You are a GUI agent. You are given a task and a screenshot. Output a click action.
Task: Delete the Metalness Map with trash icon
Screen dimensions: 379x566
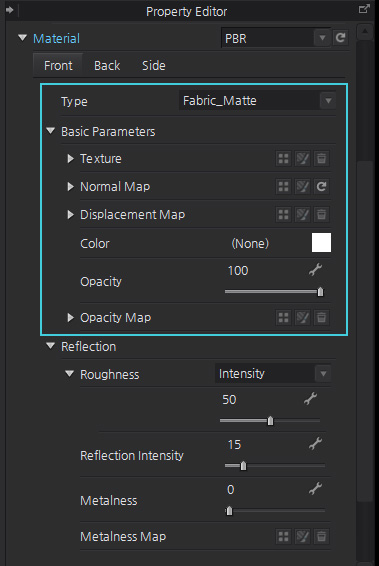(x=321, y=536)
